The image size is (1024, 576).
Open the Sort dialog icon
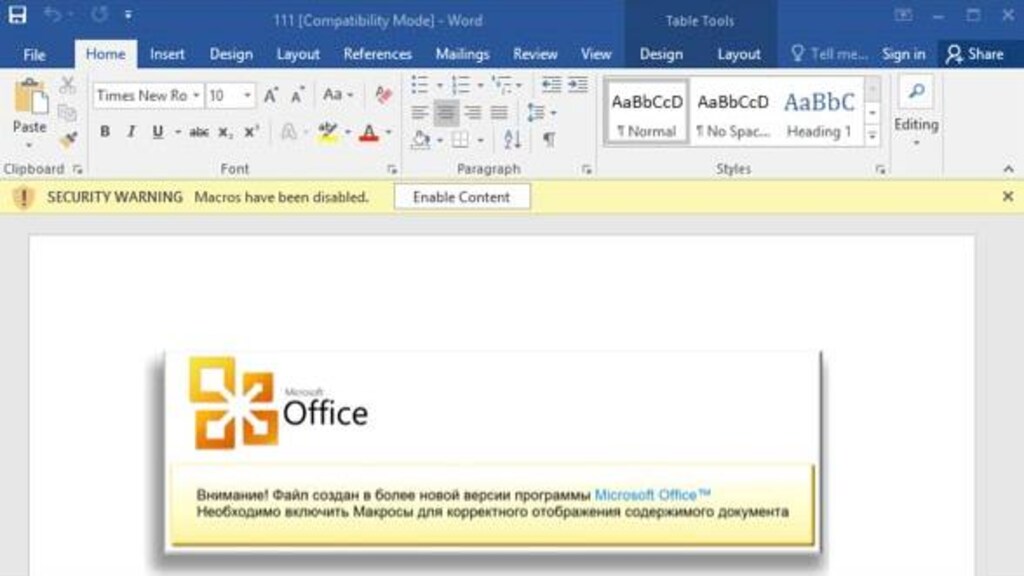[513, 139]
